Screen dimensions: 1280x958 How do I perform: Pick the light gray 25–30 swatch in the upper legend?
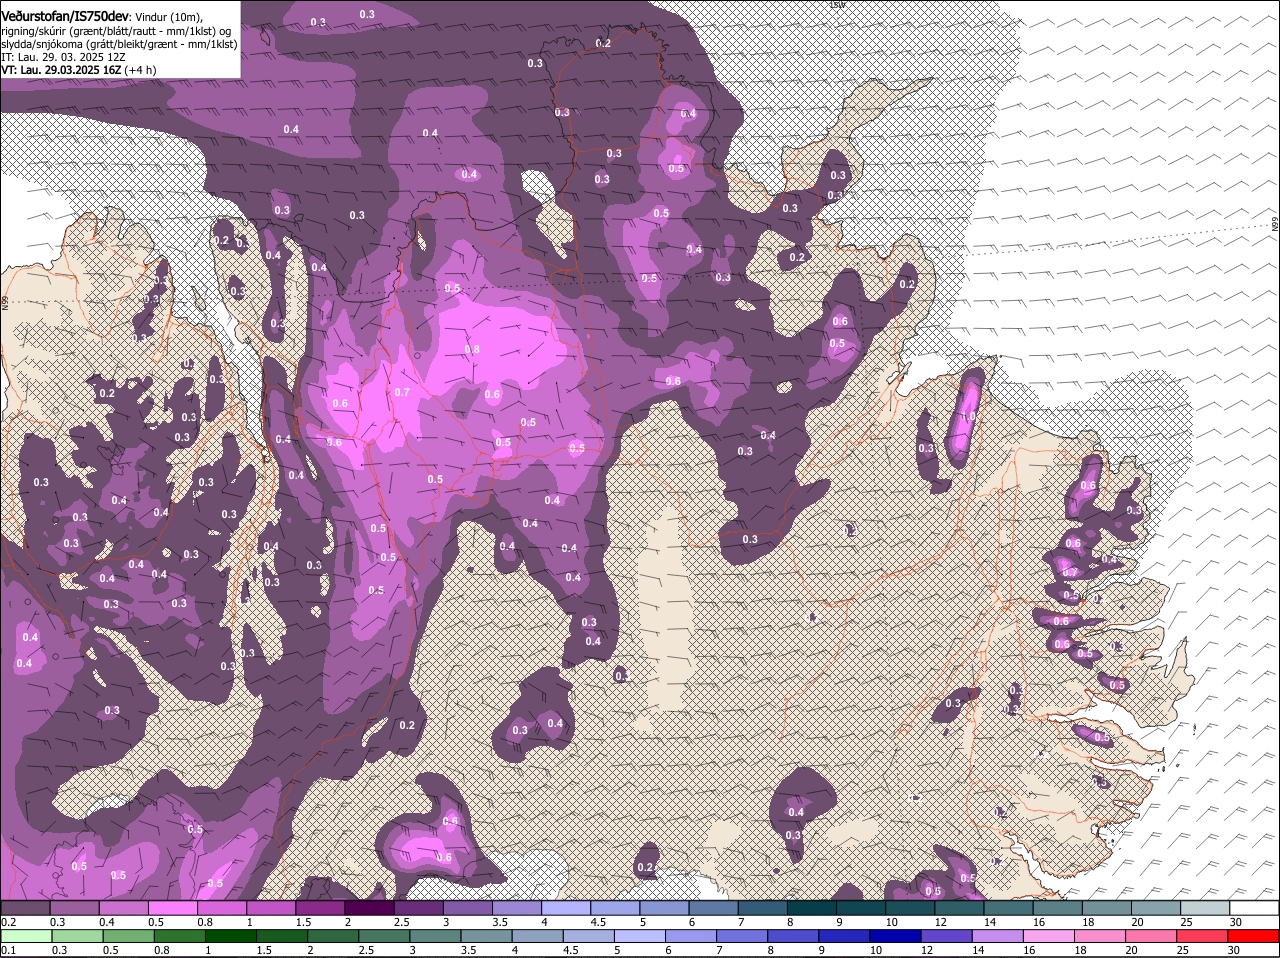tap(1206, 908)
